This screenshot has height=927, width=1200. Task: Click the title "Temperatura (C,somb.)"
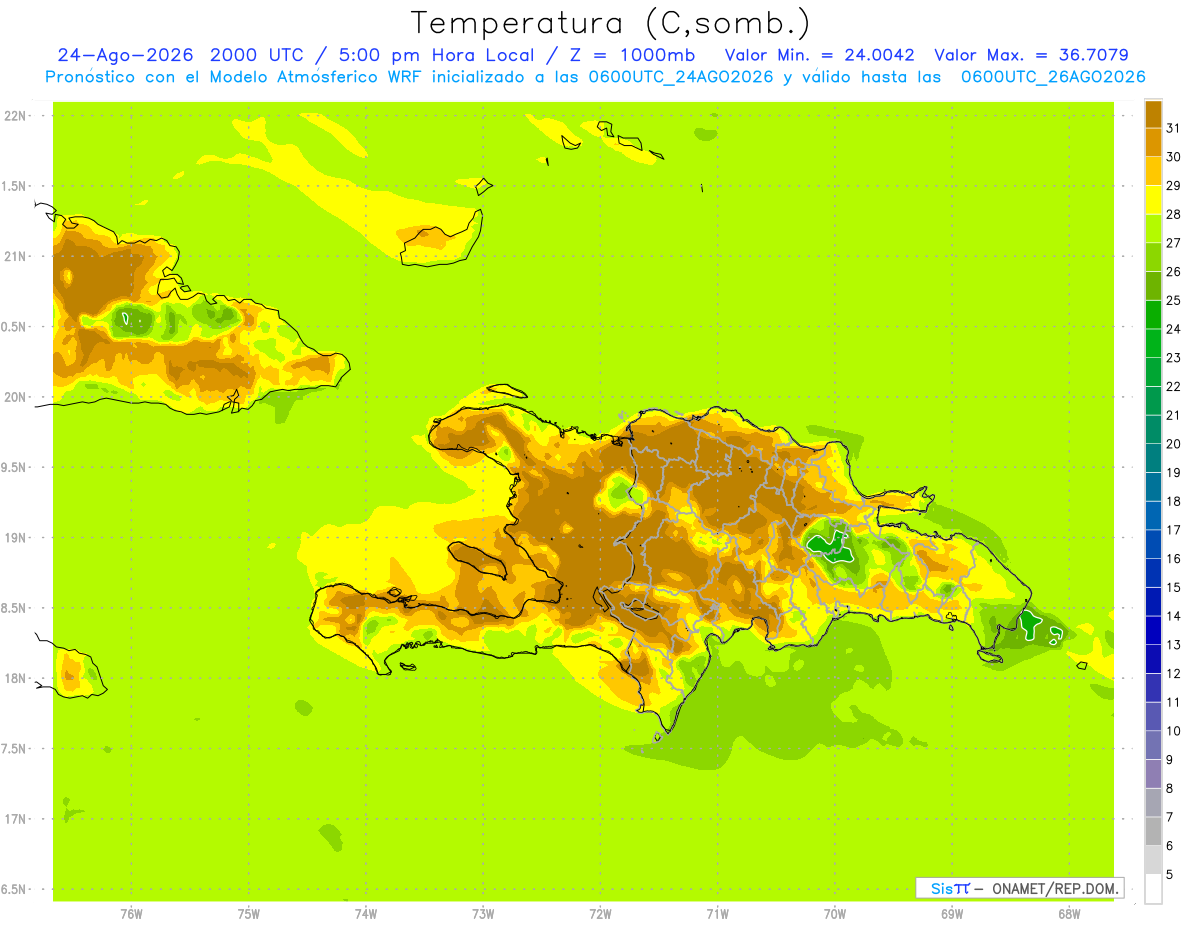(x=610, y=24)
